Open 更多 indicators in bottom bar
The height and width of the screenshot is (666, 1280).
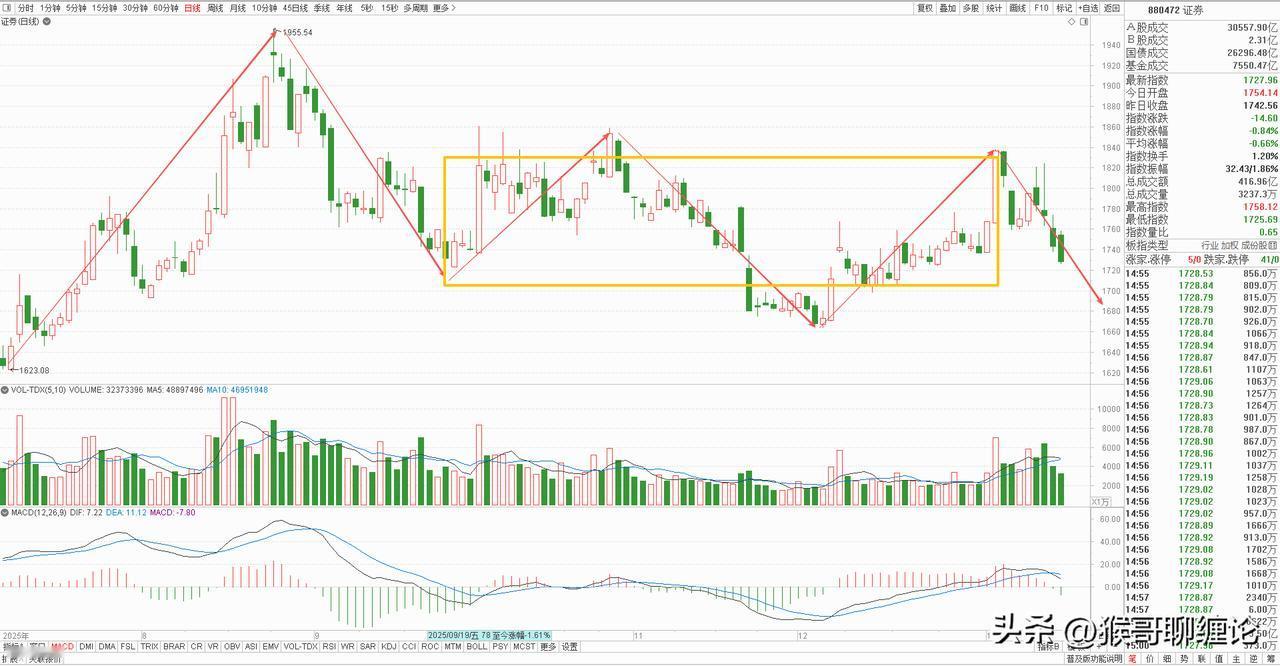[x=548, y=646]
